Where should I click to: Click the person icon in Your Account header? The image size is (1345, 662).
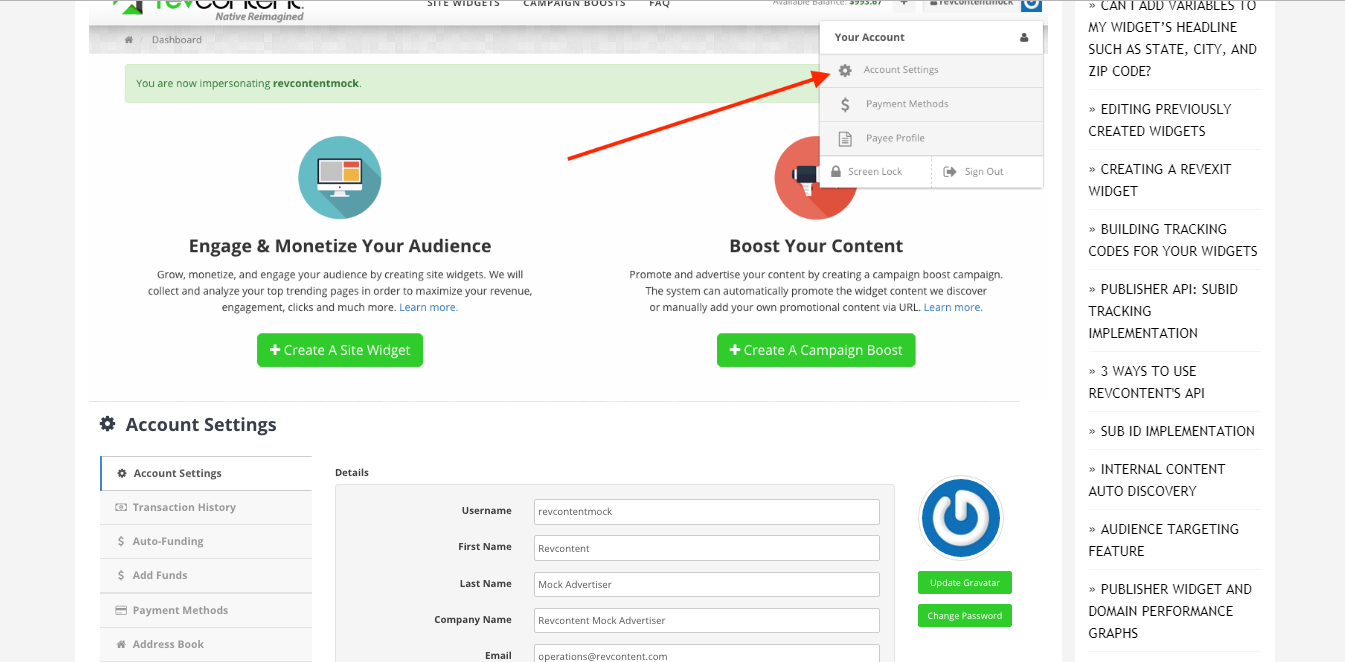coord(1024,38)
